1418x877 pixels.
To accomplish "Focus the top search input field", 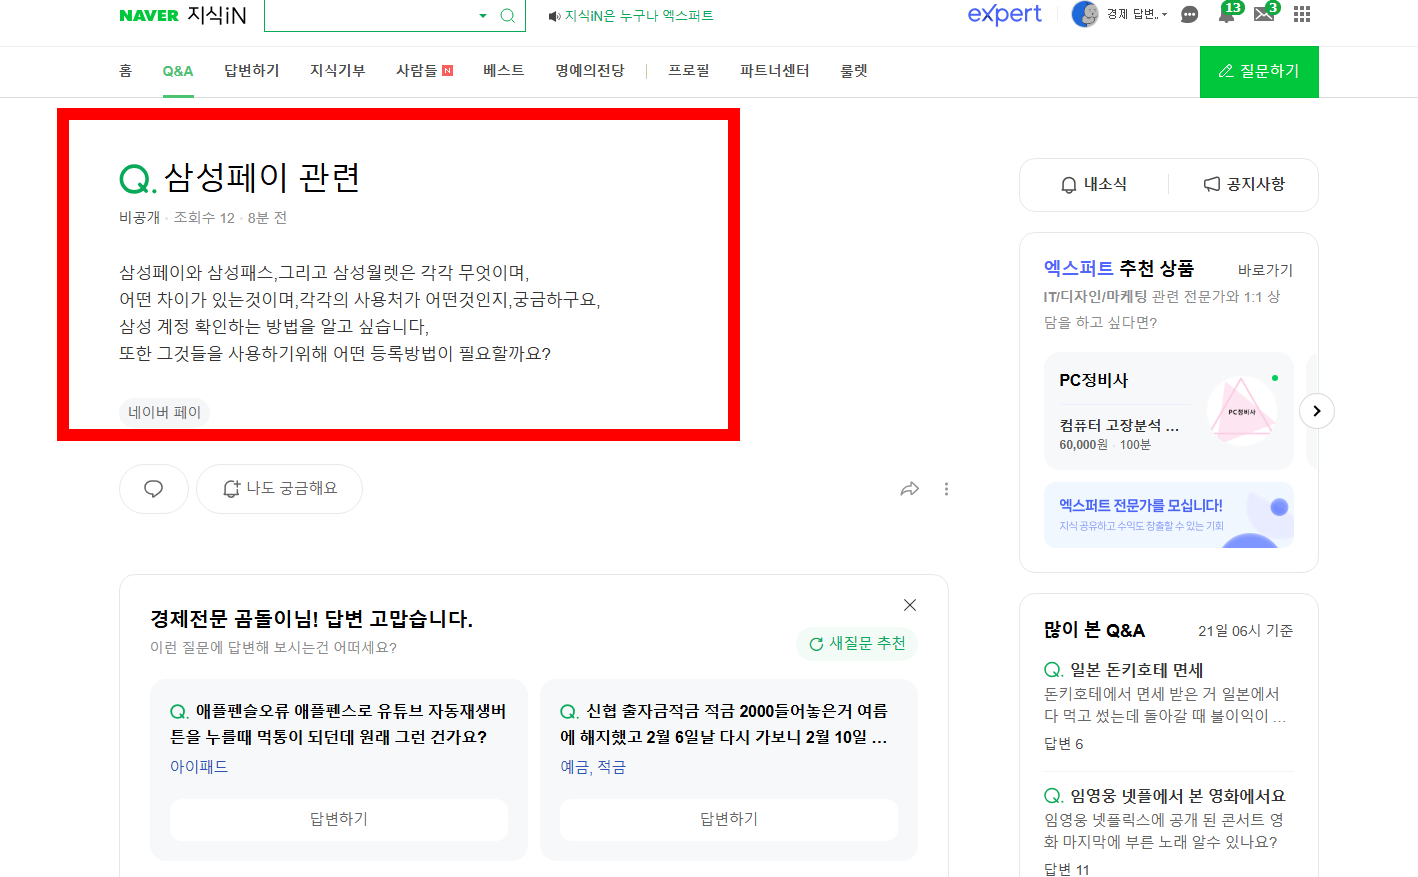I will [370, 15].
